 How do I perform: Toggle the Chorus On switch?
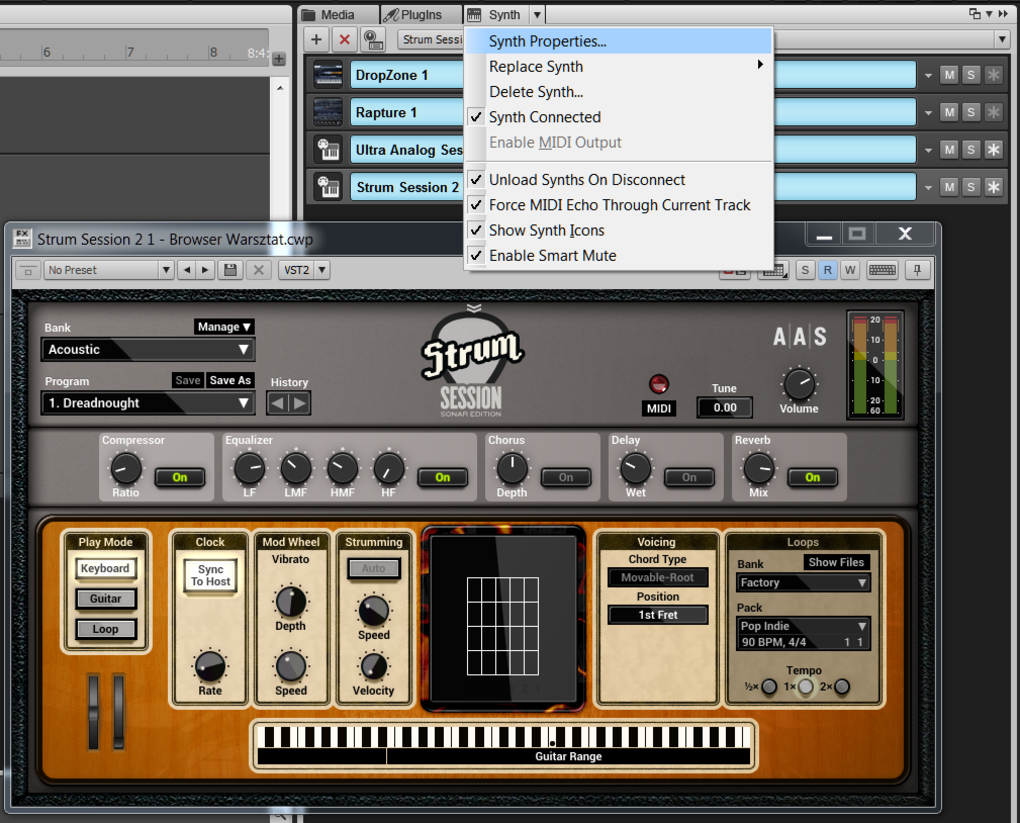[x=566, y=477]
